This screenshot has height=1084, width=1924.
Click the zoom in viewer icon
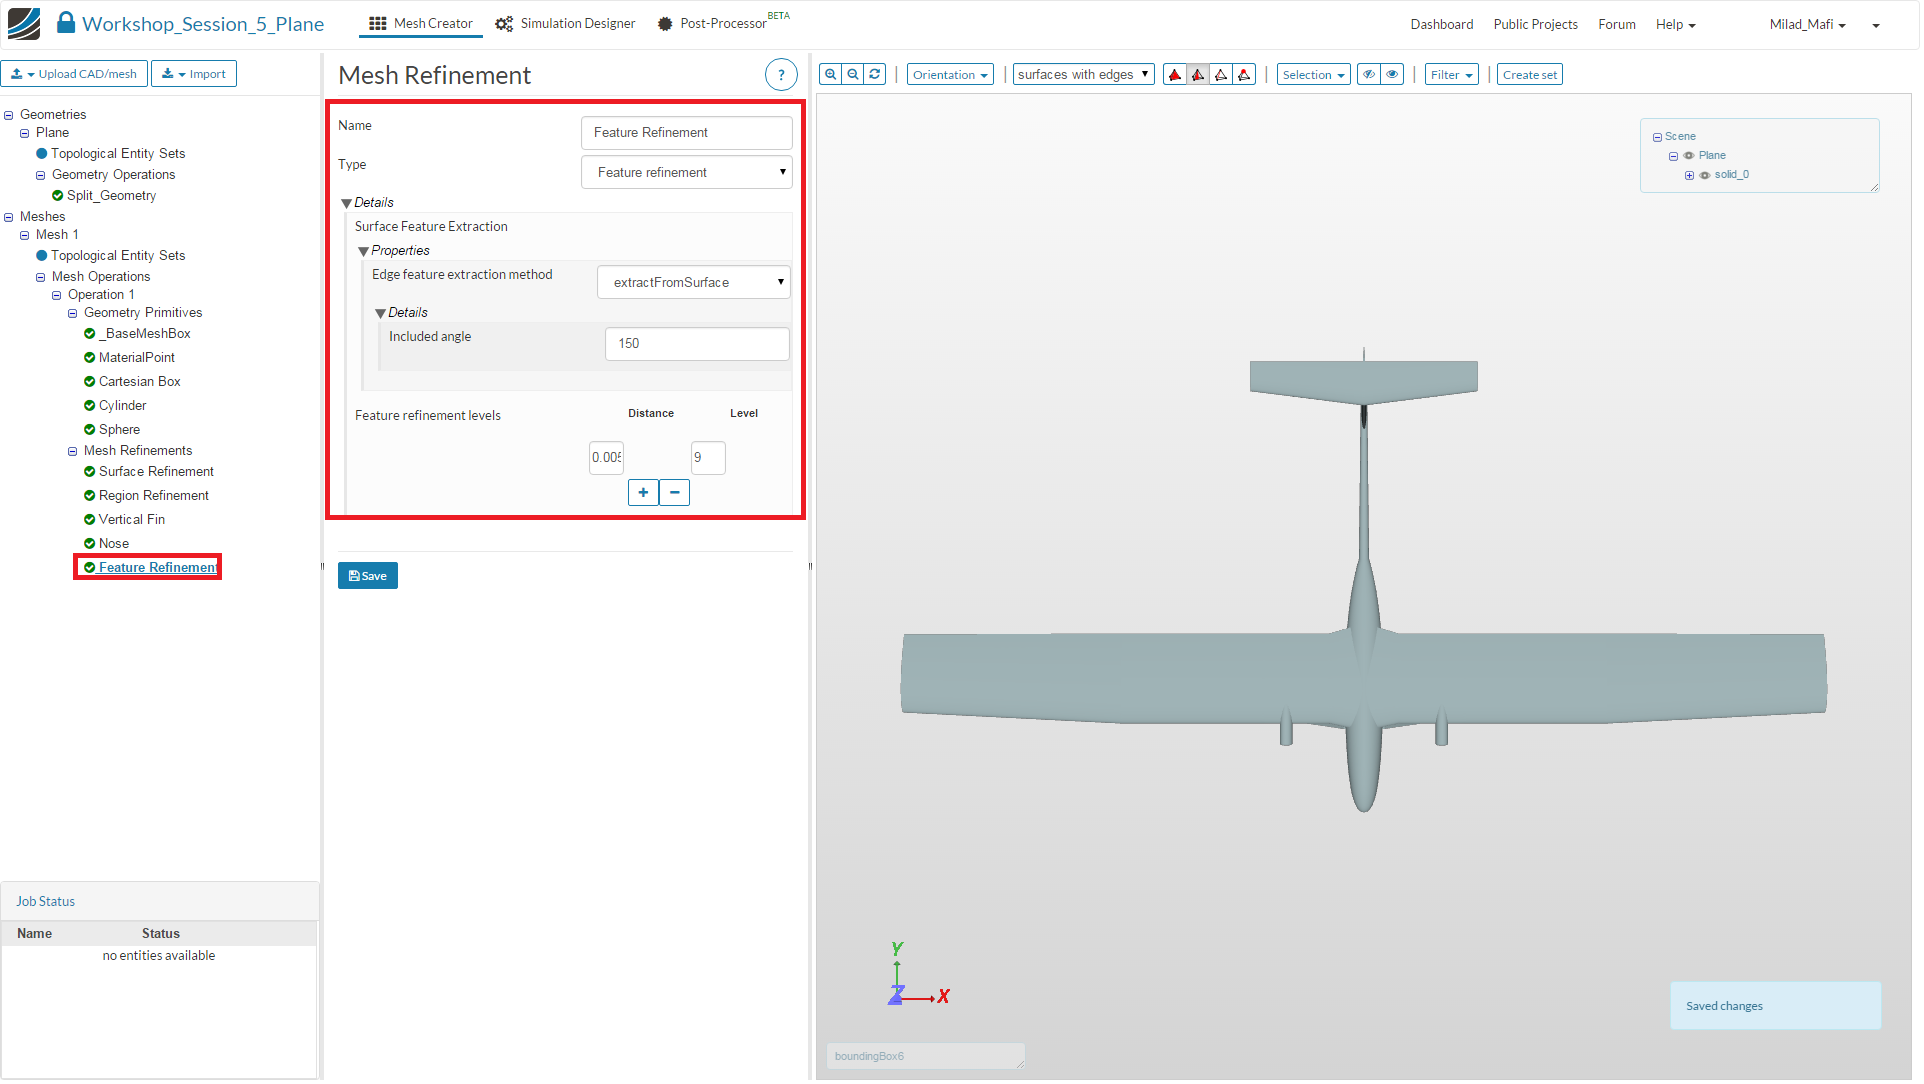[832, 75]
